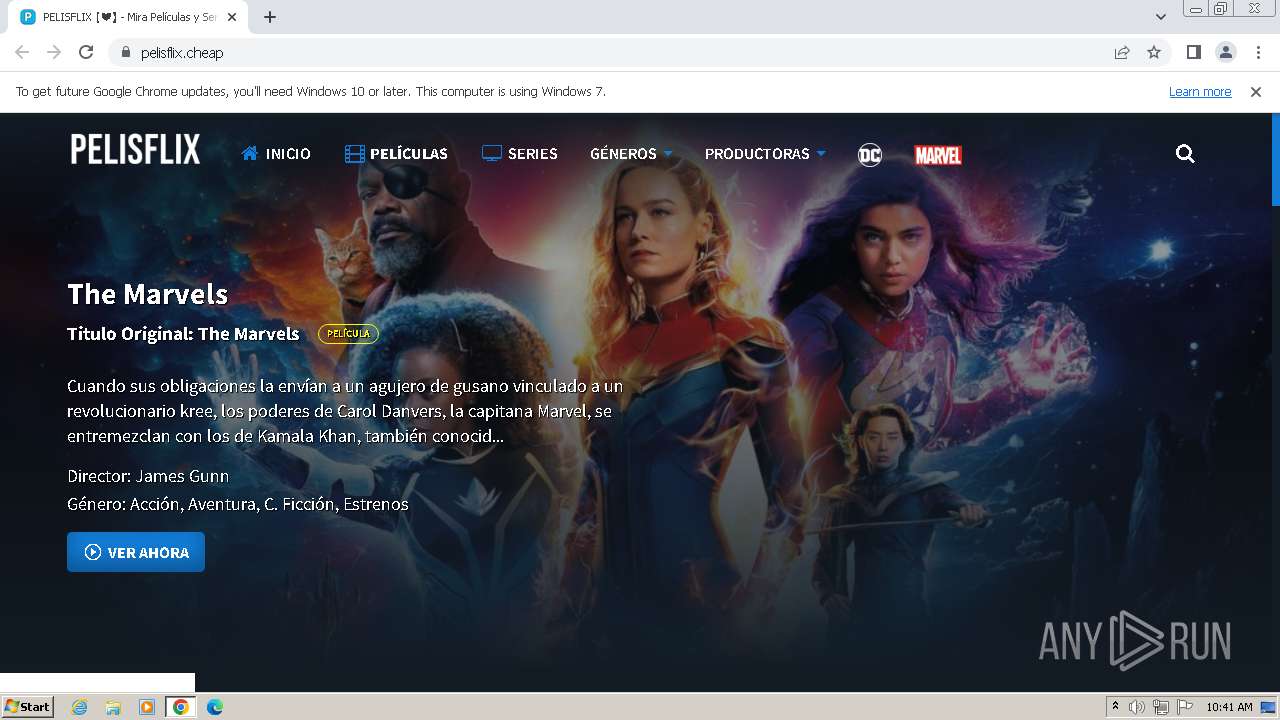Open the C. Ficción genre link
This screenshot has width=1280, height=720.
pyautogui.click(x=300, y=504)
